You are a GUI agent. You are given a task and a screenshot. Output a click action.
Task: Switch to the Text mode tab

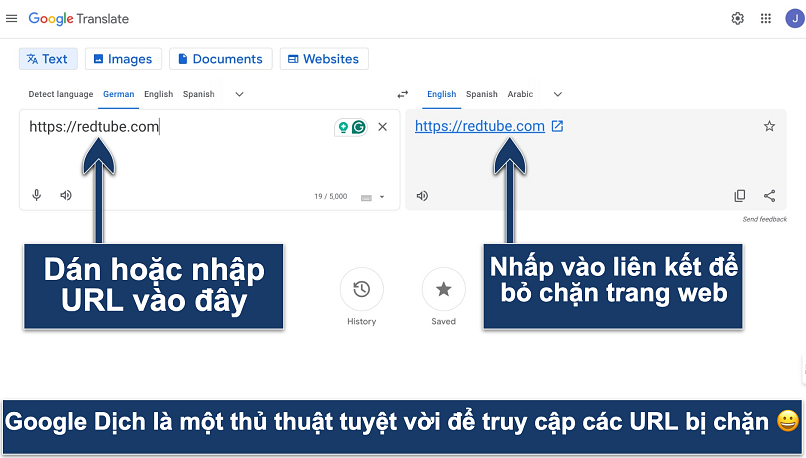48,59
